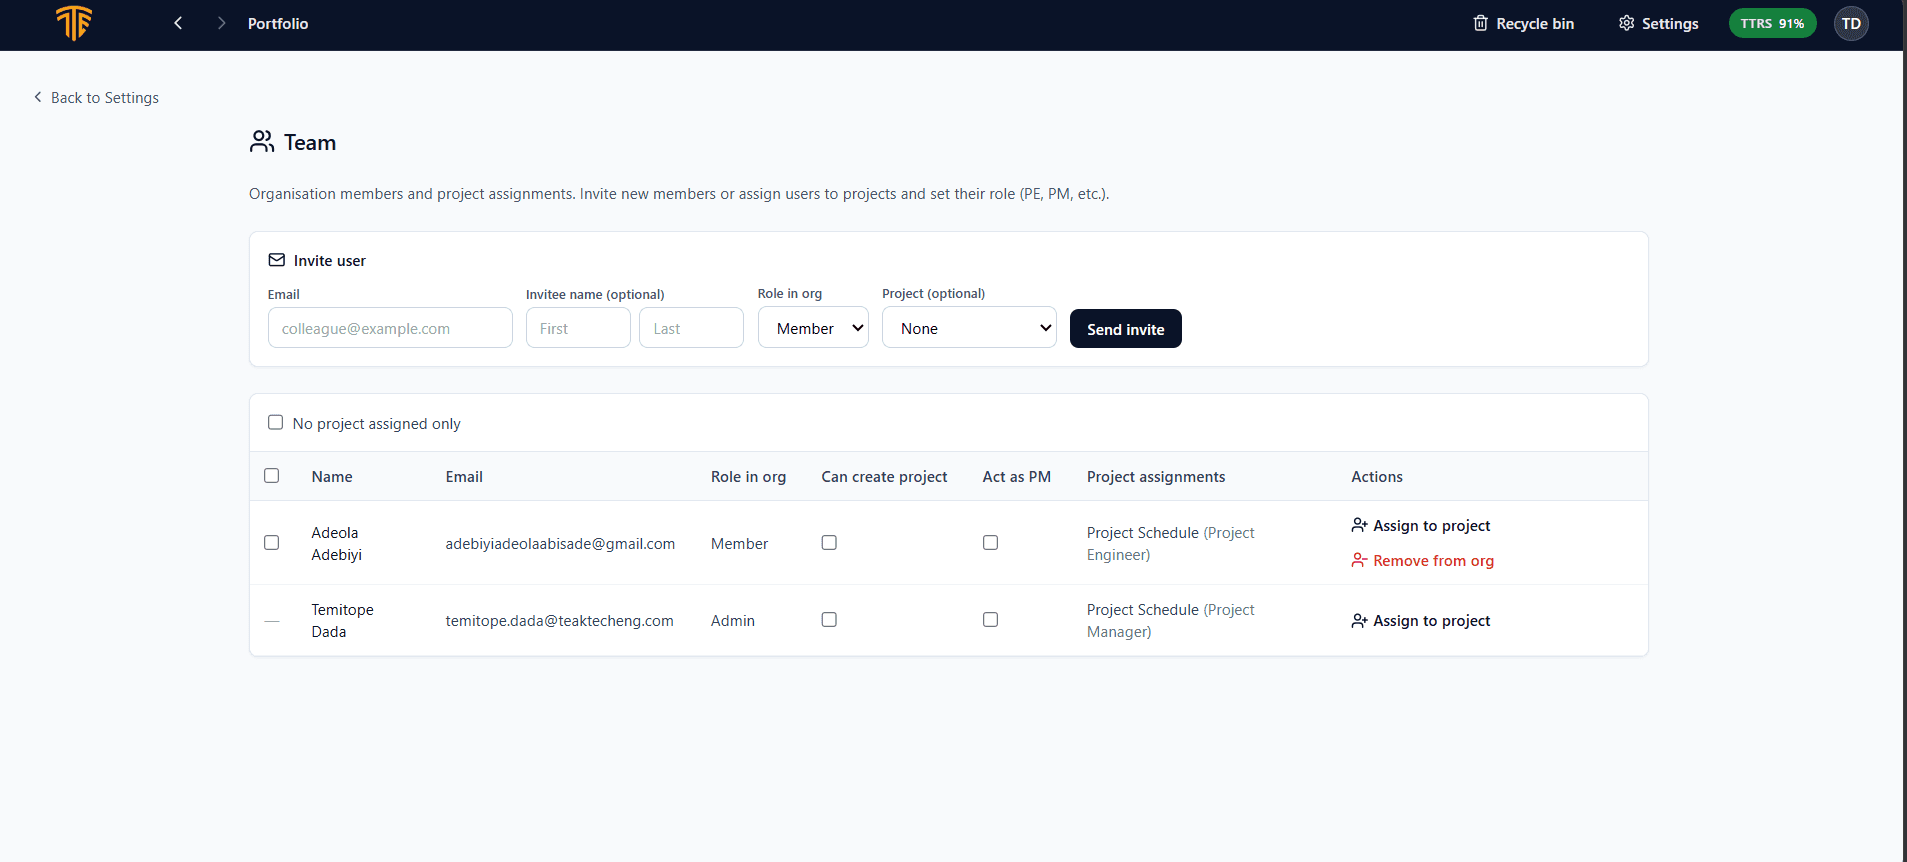
Task: Enable Act as PM for Temitope Dada
Action: pos(990,620)
